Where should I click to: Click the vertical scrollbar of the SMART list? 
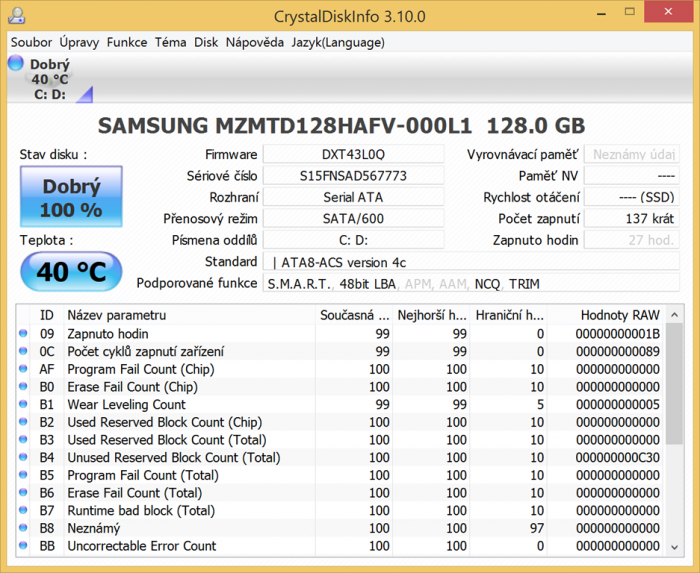[675, 440]
